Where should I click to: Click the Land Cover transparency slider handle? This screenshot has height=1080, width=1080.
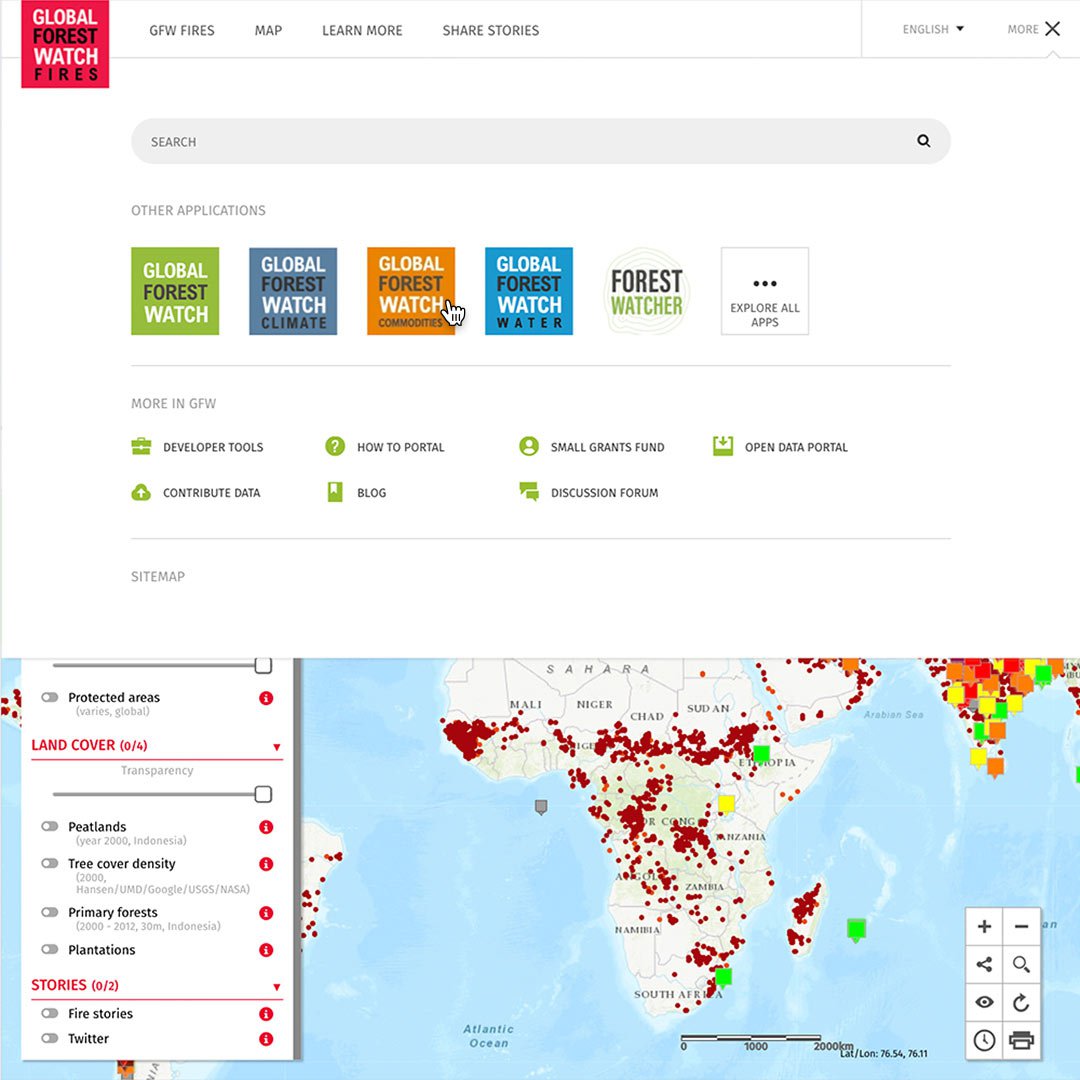(x=263, y=794)
